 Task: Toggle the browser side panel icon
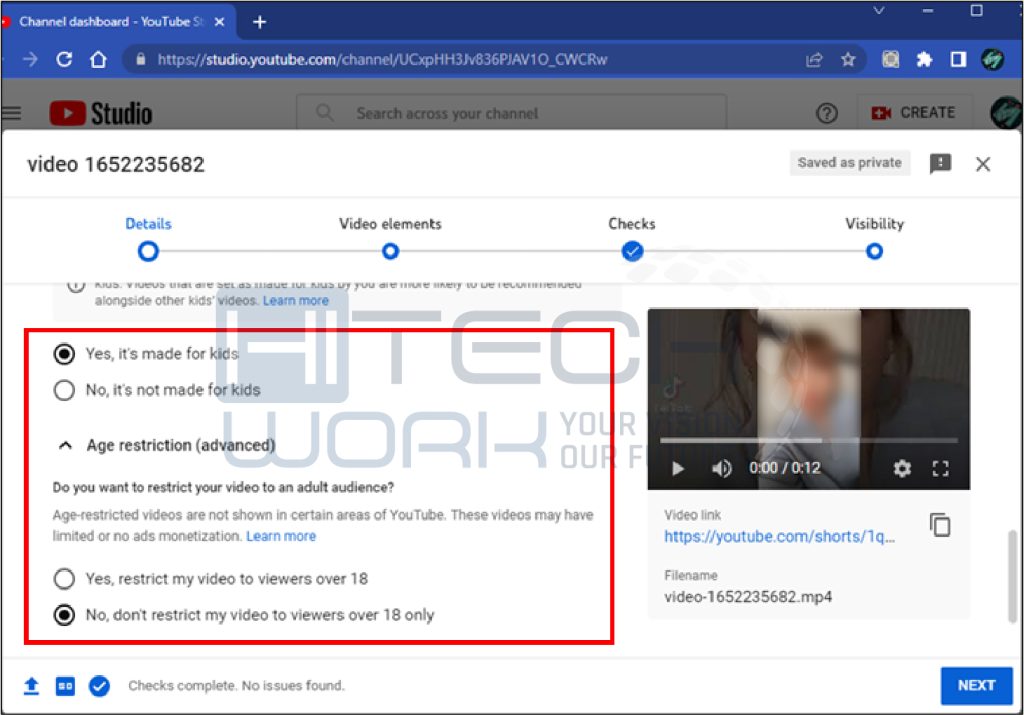pos(958,60)
